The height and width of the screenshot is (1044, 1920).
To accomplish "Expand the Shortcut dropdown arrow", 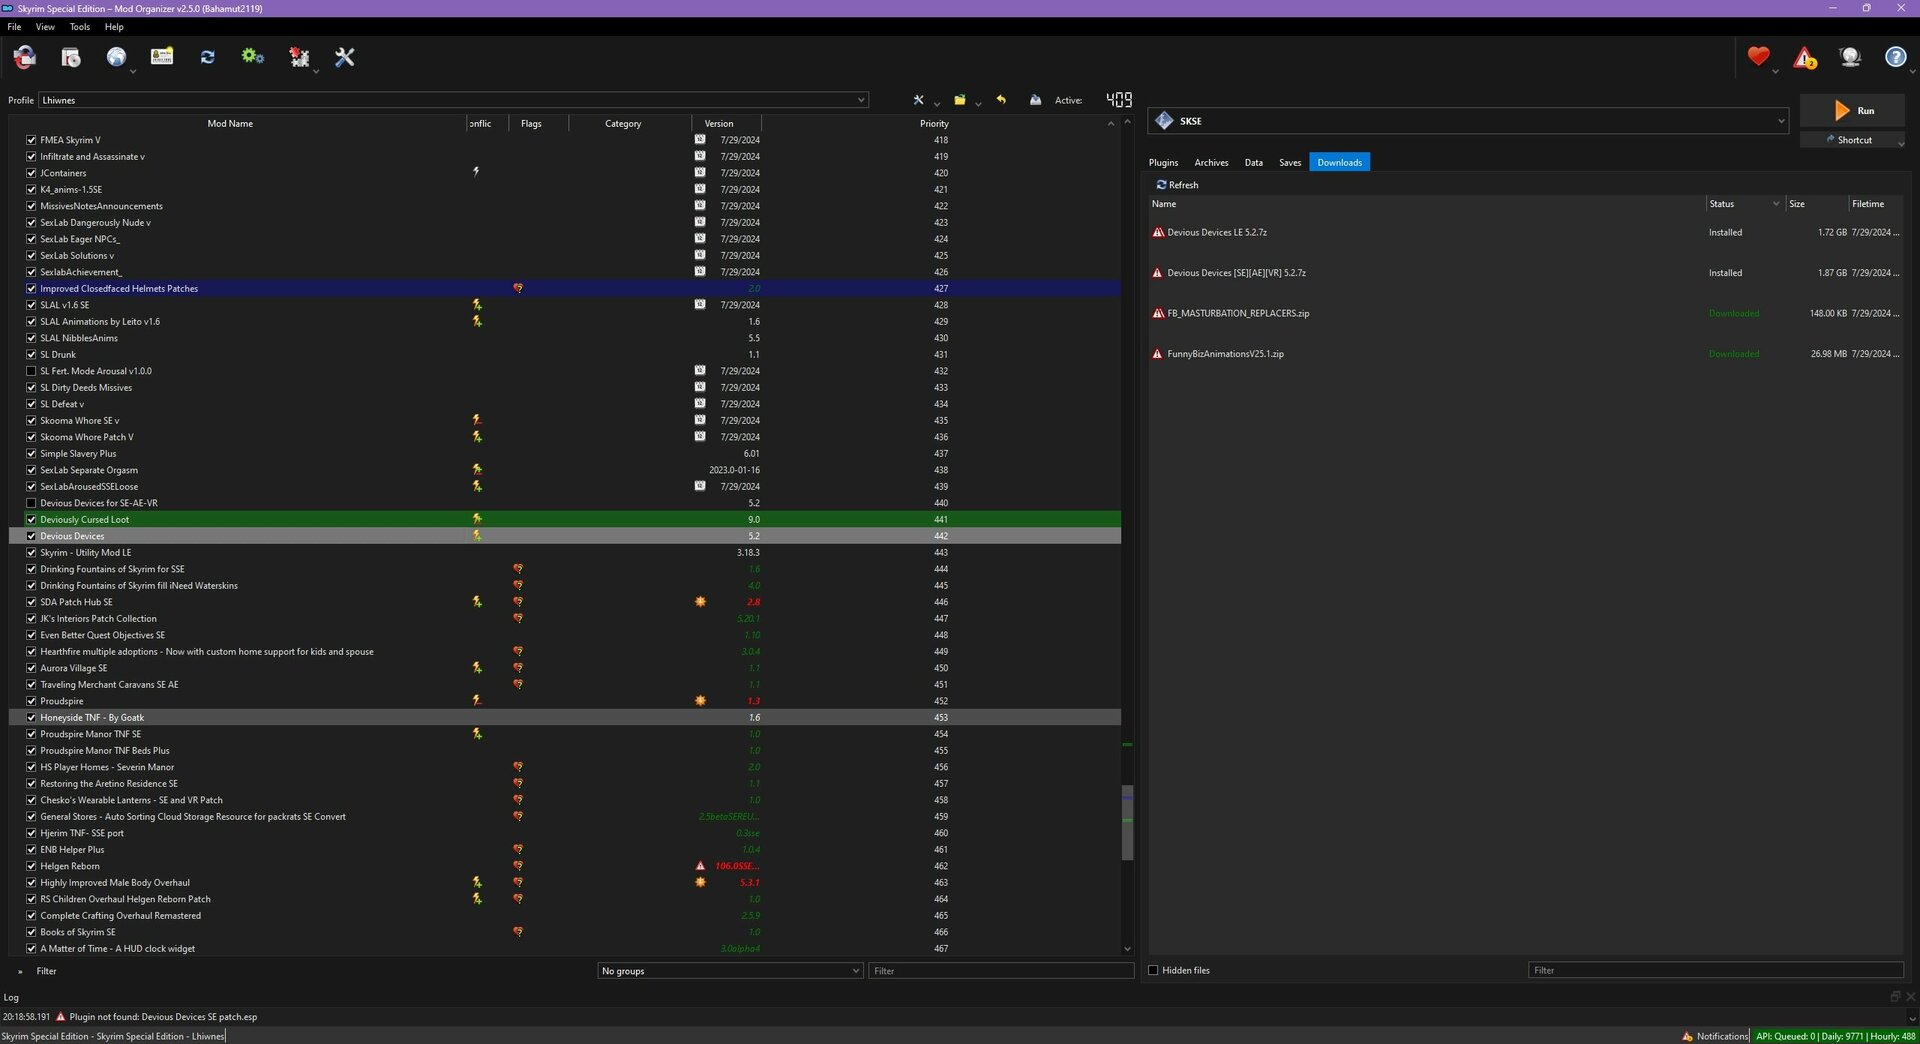I will click(x=1901, y=143).
